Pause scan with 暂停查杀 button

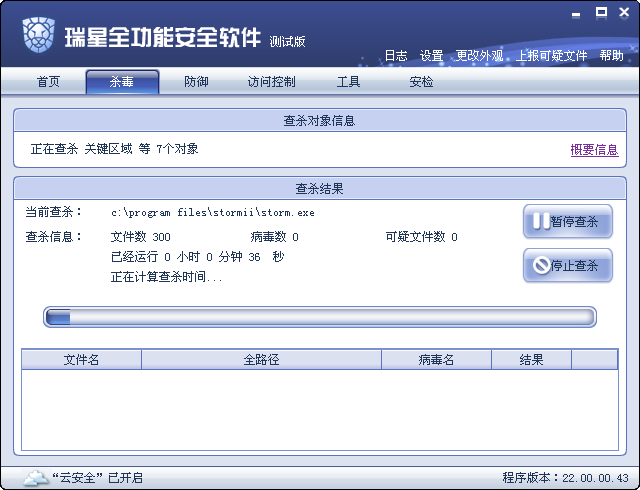tap(568, 221)
